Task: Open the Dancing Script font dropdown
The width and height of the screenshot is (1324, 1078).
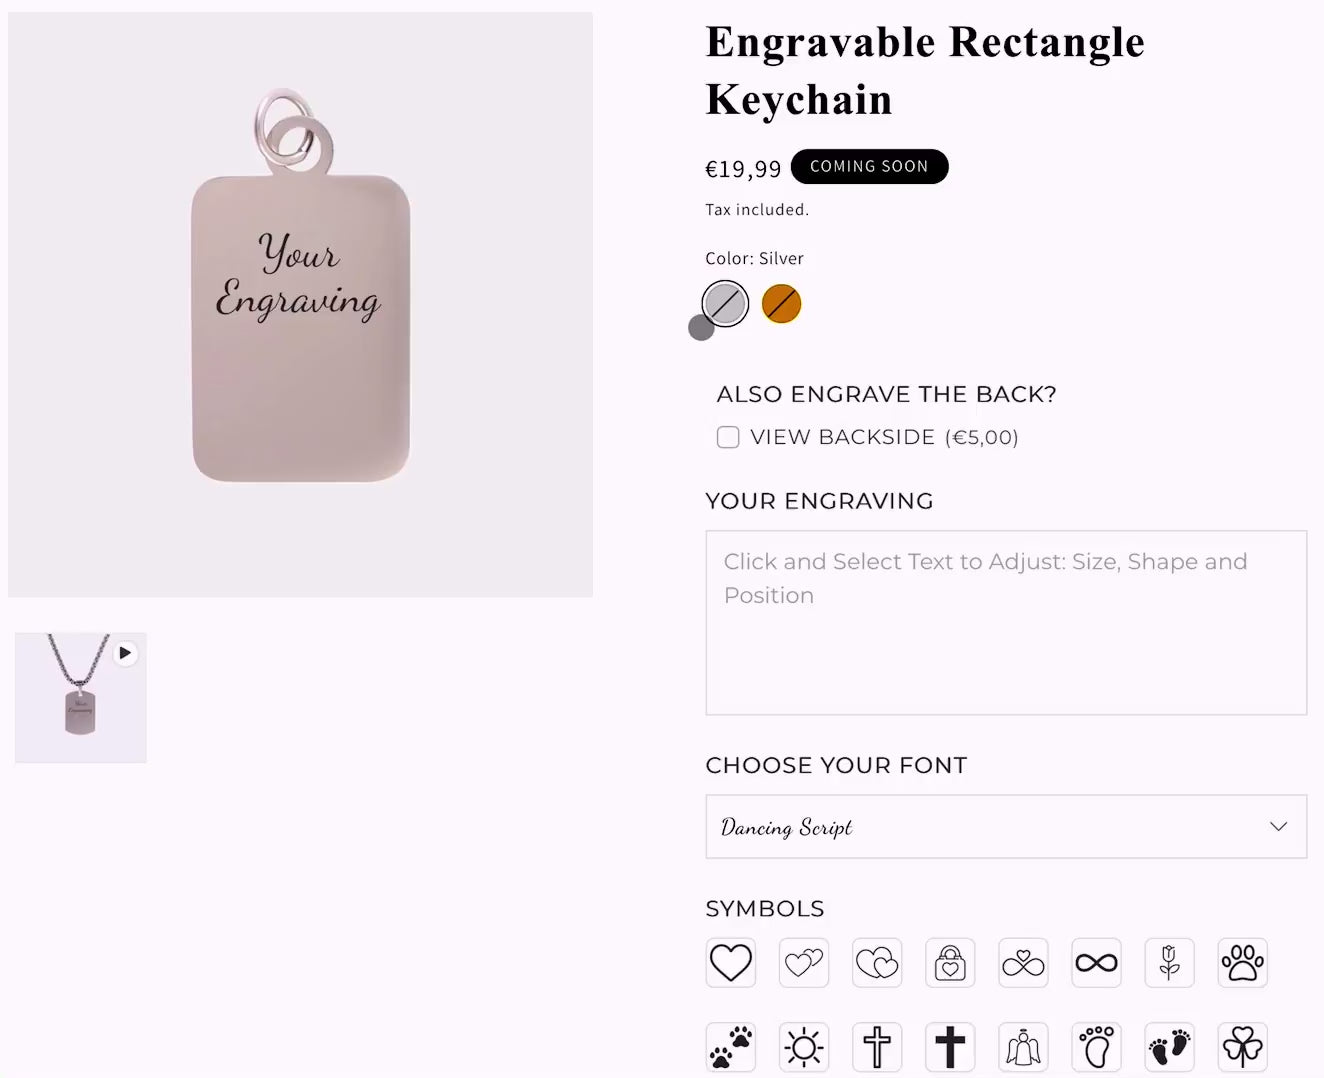Action: [x=1006, y=827]
